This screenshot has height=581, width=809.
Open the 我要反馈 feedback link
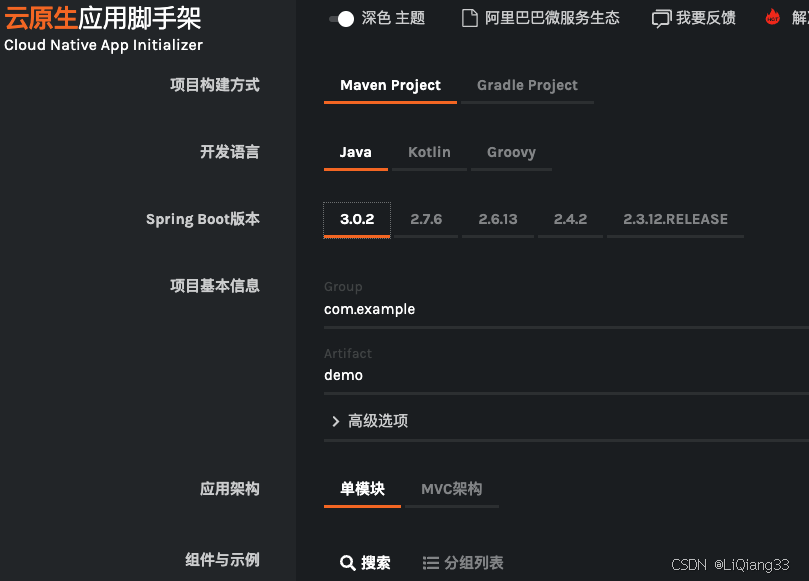click(x=693, y=18)
